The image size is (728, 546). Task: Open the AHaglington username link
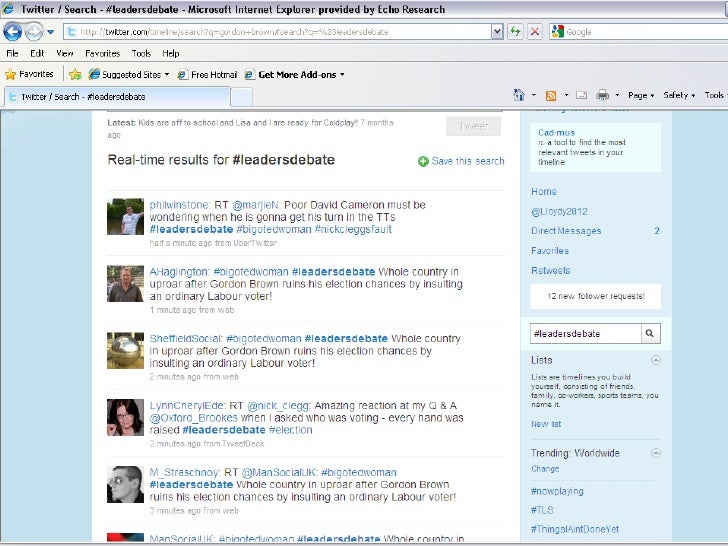180,272
